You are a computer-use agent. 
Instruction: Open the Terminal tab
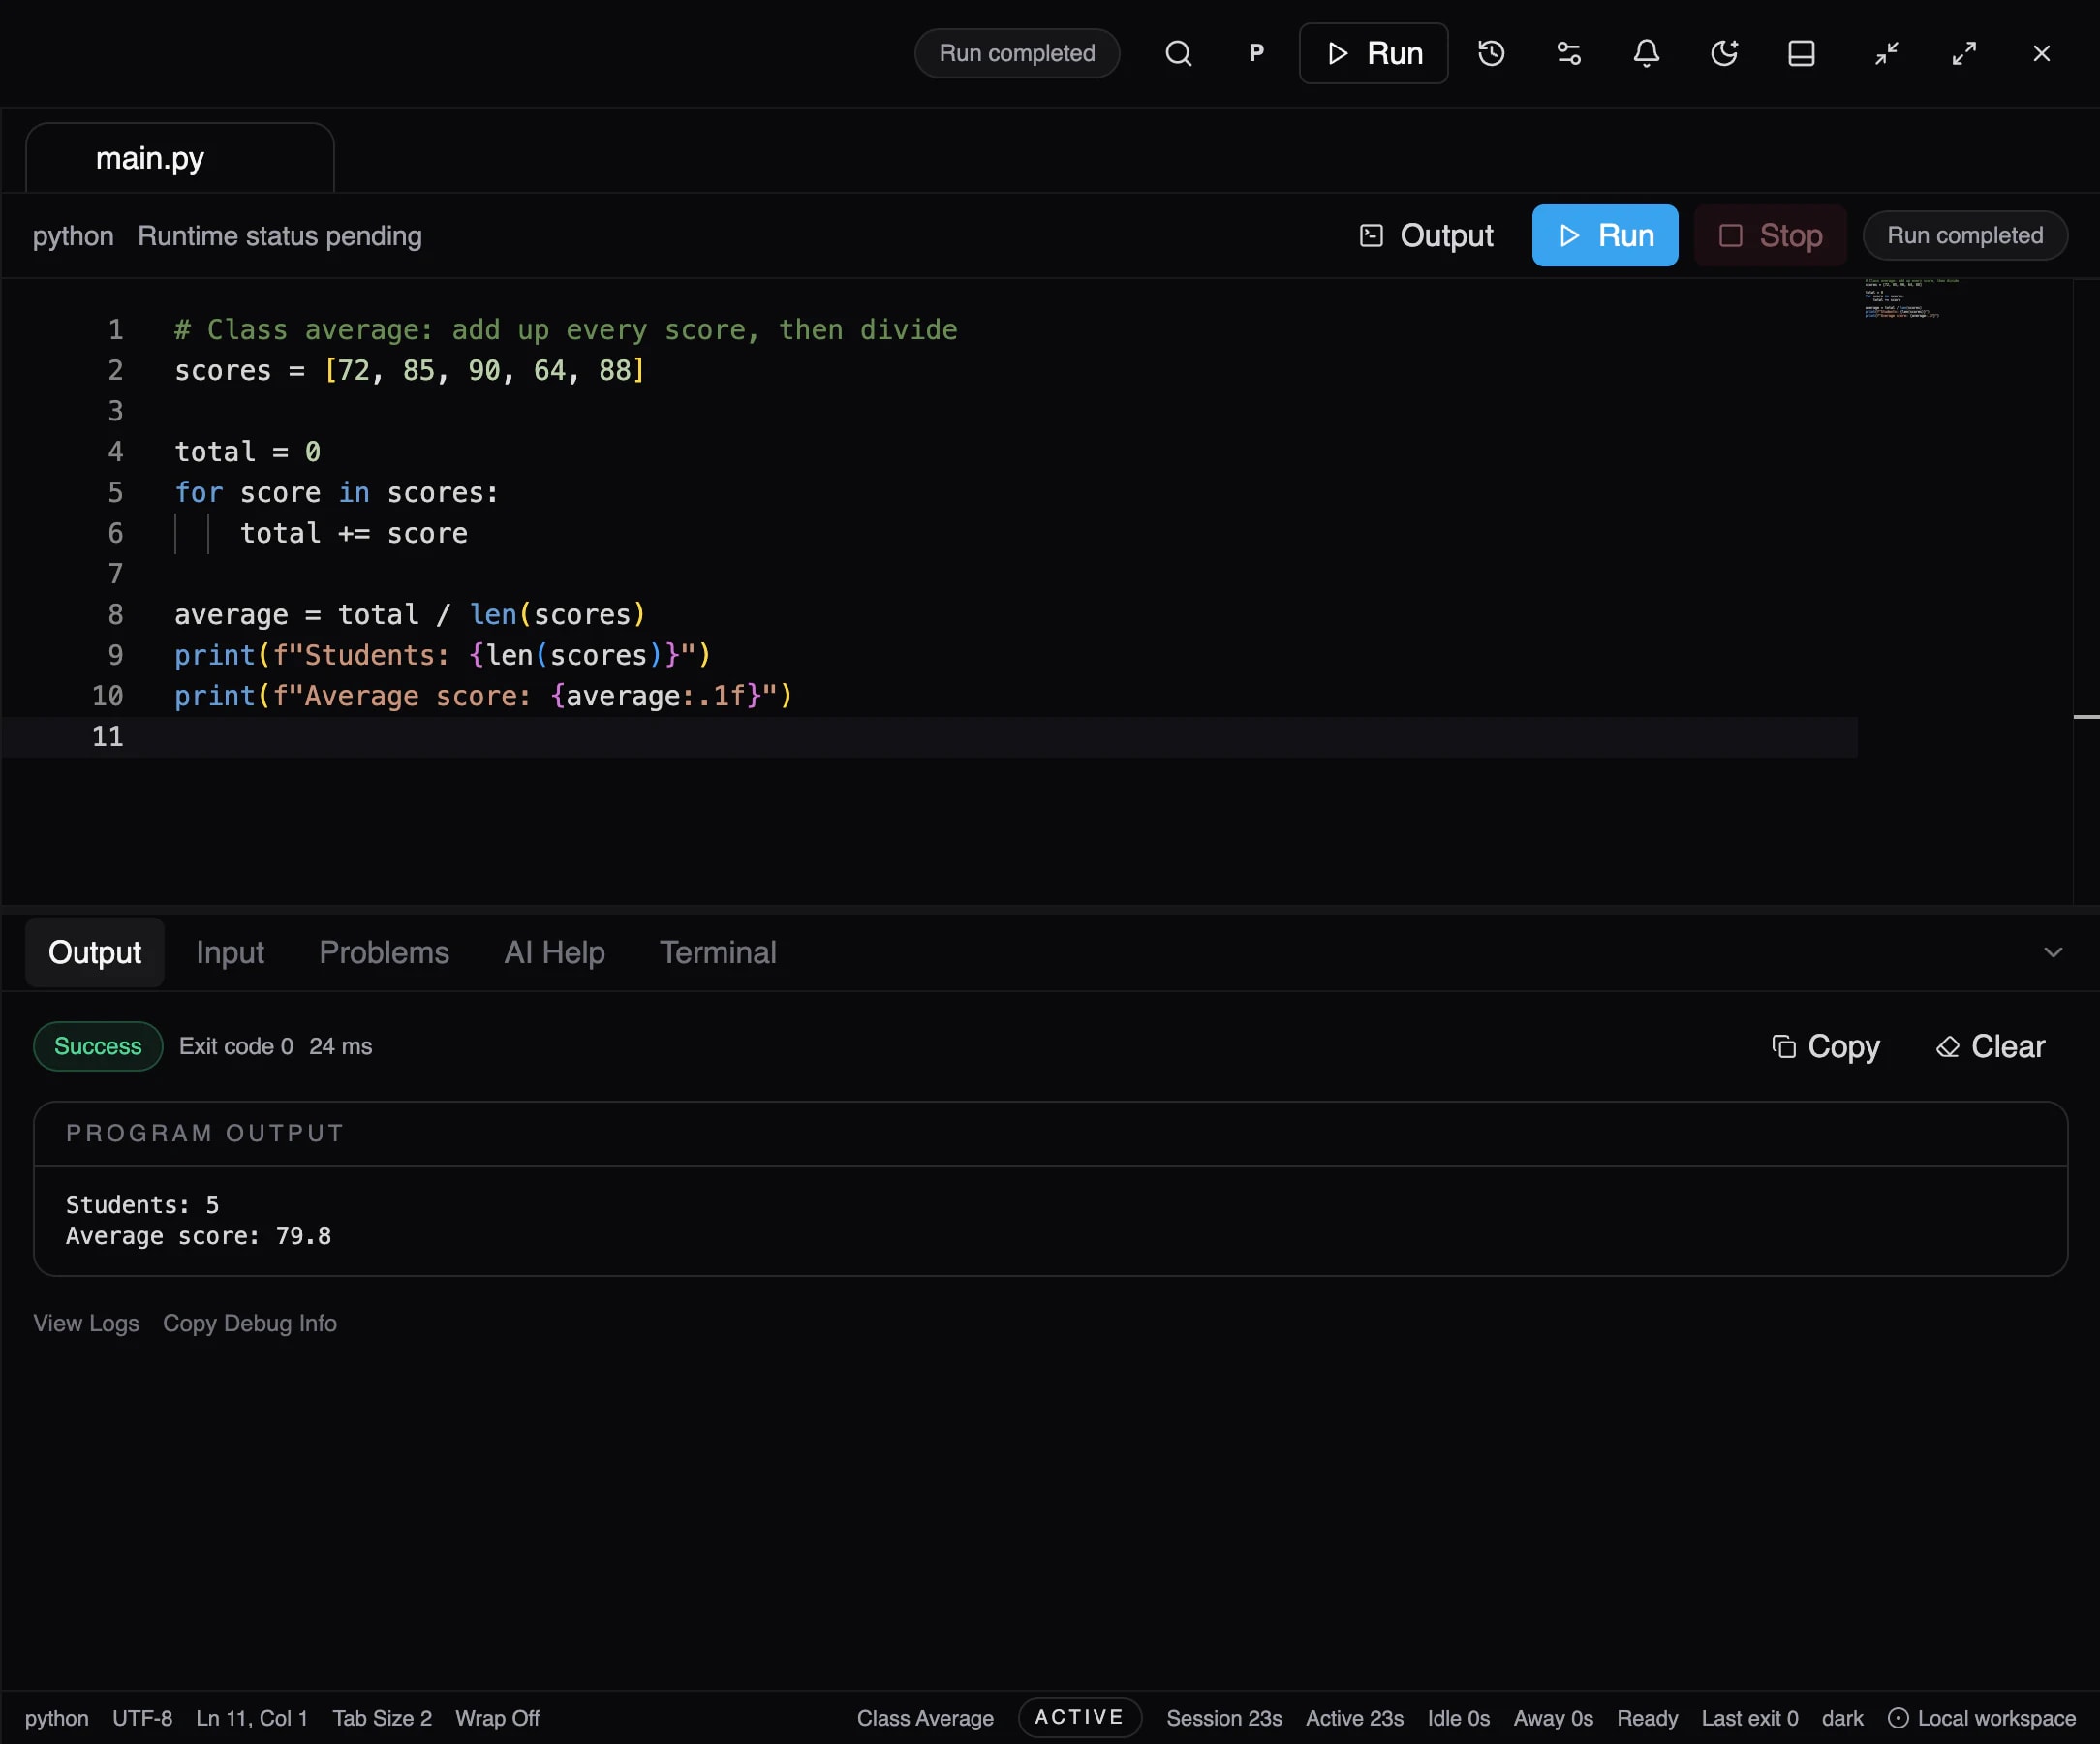[718, 952]
